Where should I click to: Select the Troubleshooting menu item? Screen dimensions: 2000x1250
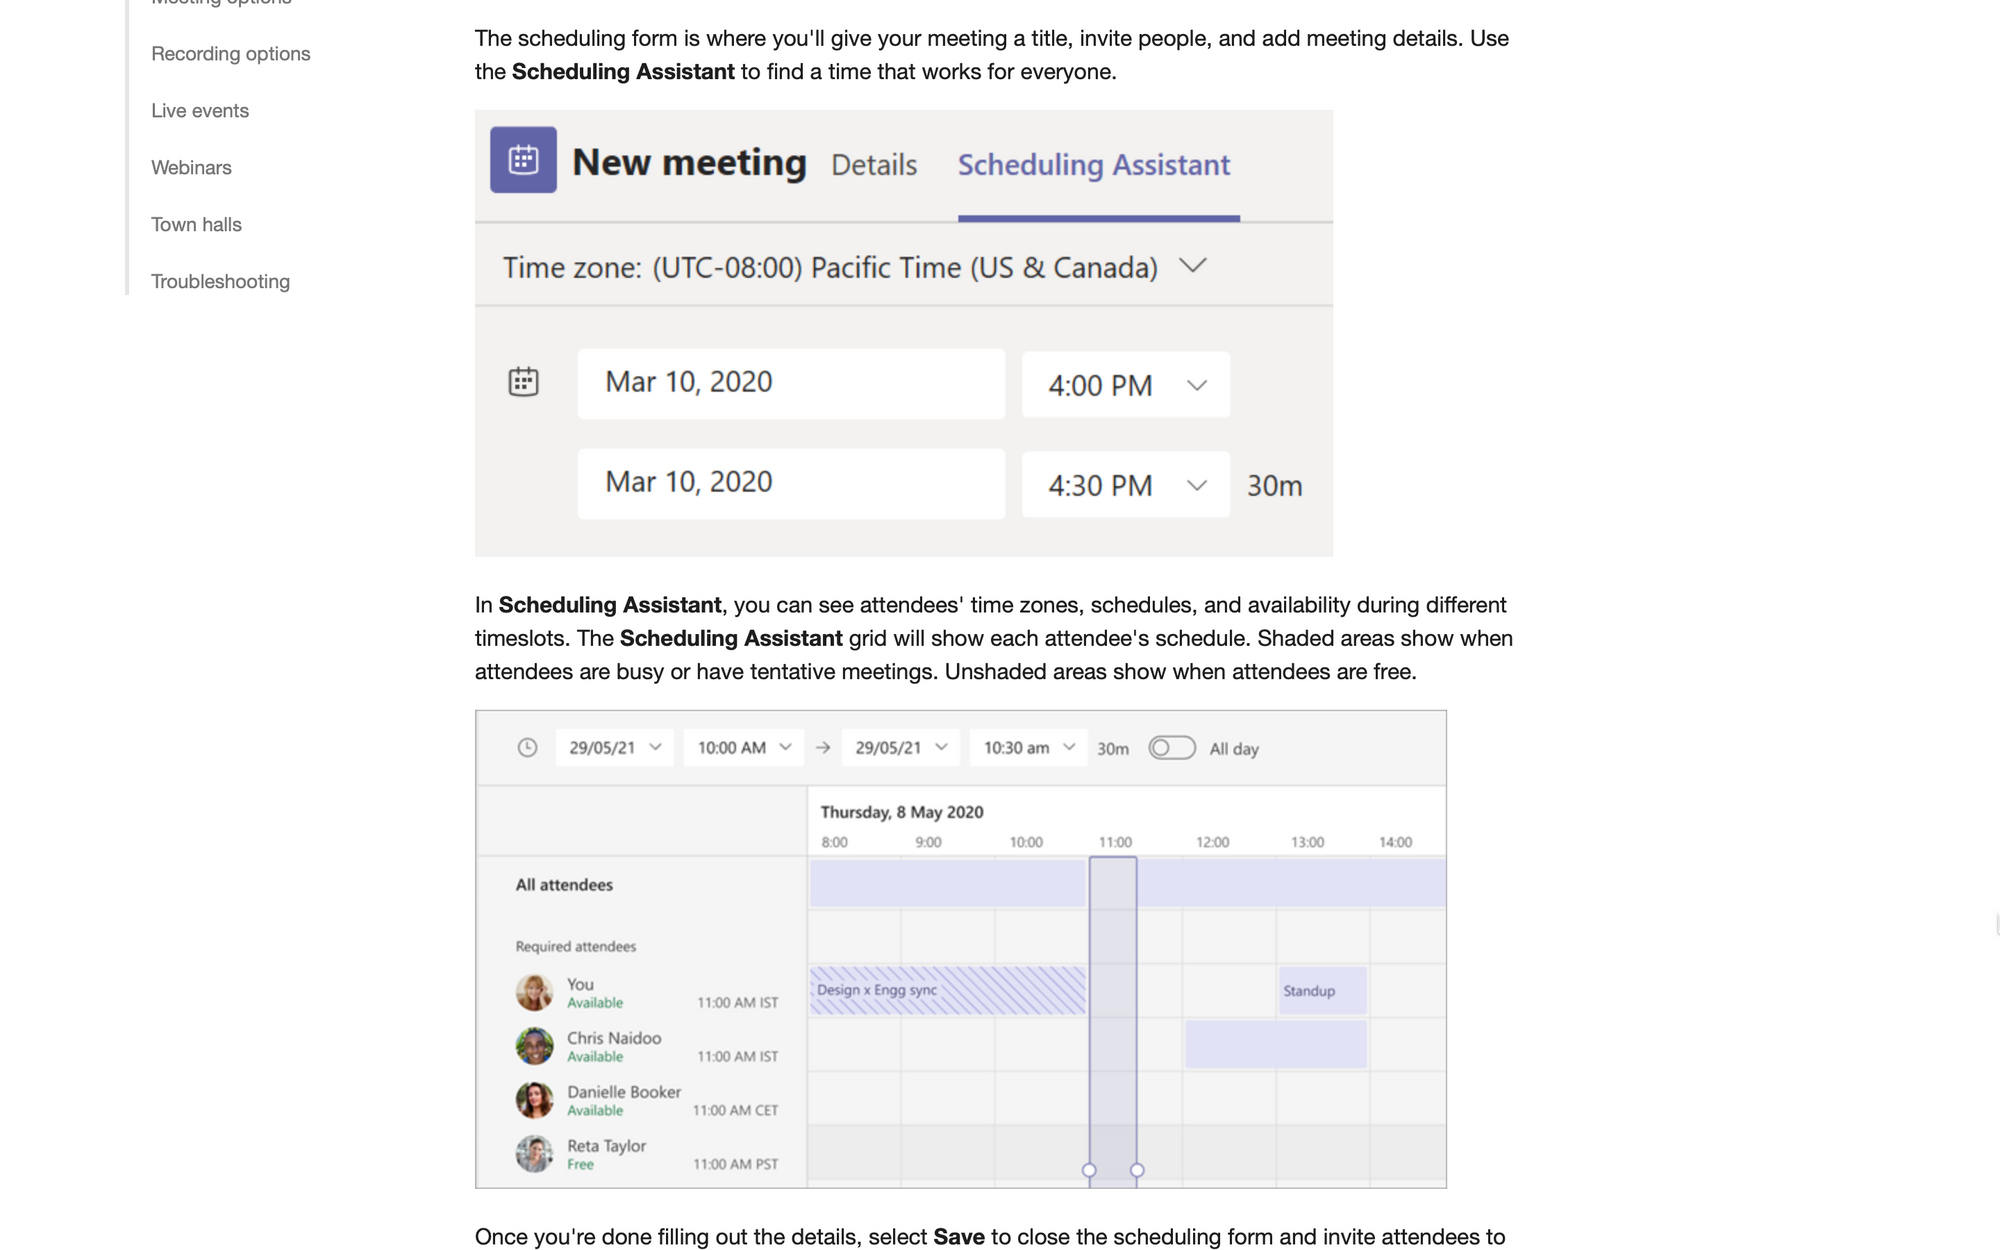pos(220,281)
